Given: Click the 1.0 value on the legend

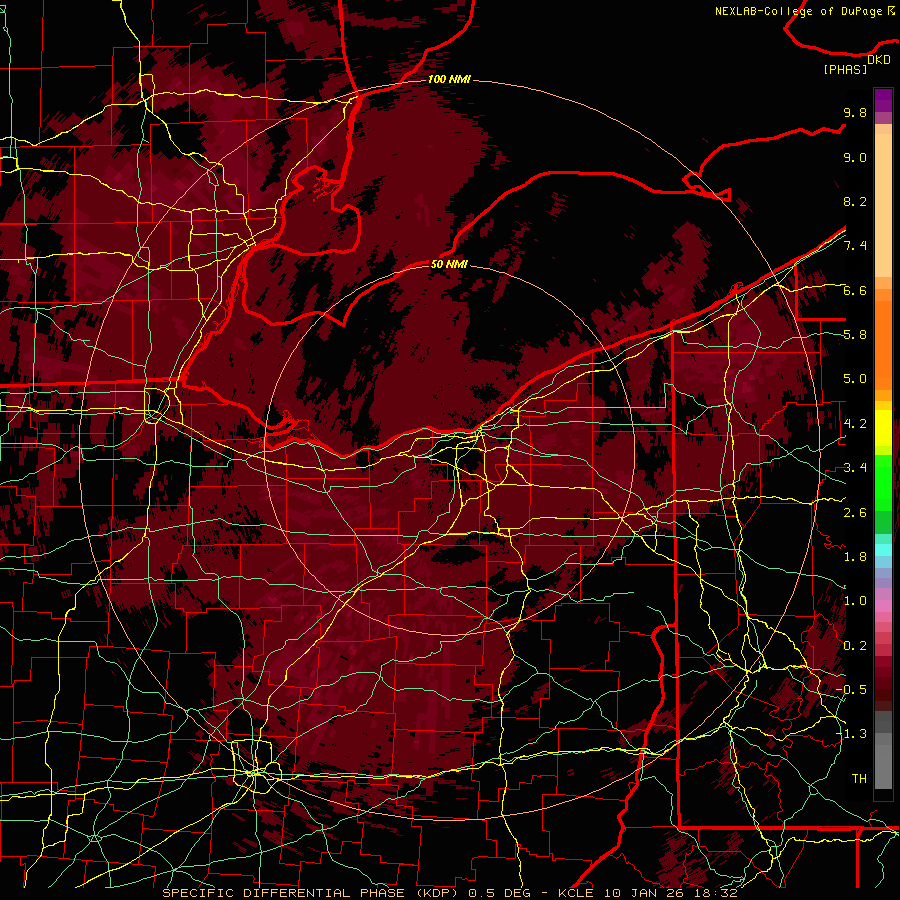Looking at the screenshot, I should (855, 601).
